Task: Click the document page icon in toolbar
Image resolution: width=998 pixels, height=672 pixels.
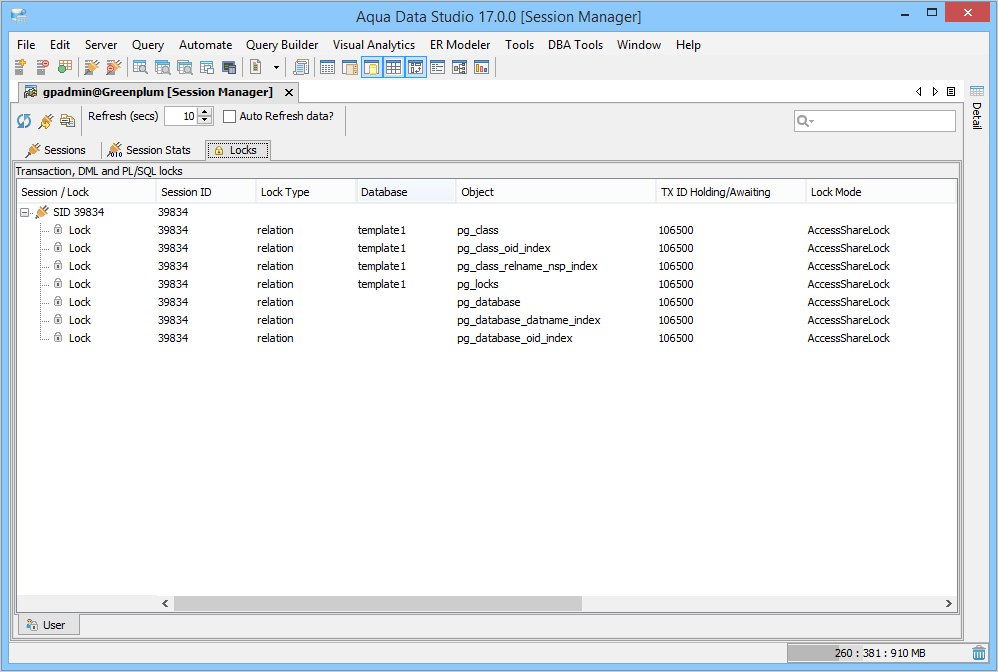Action: click(x=256, y=67)
